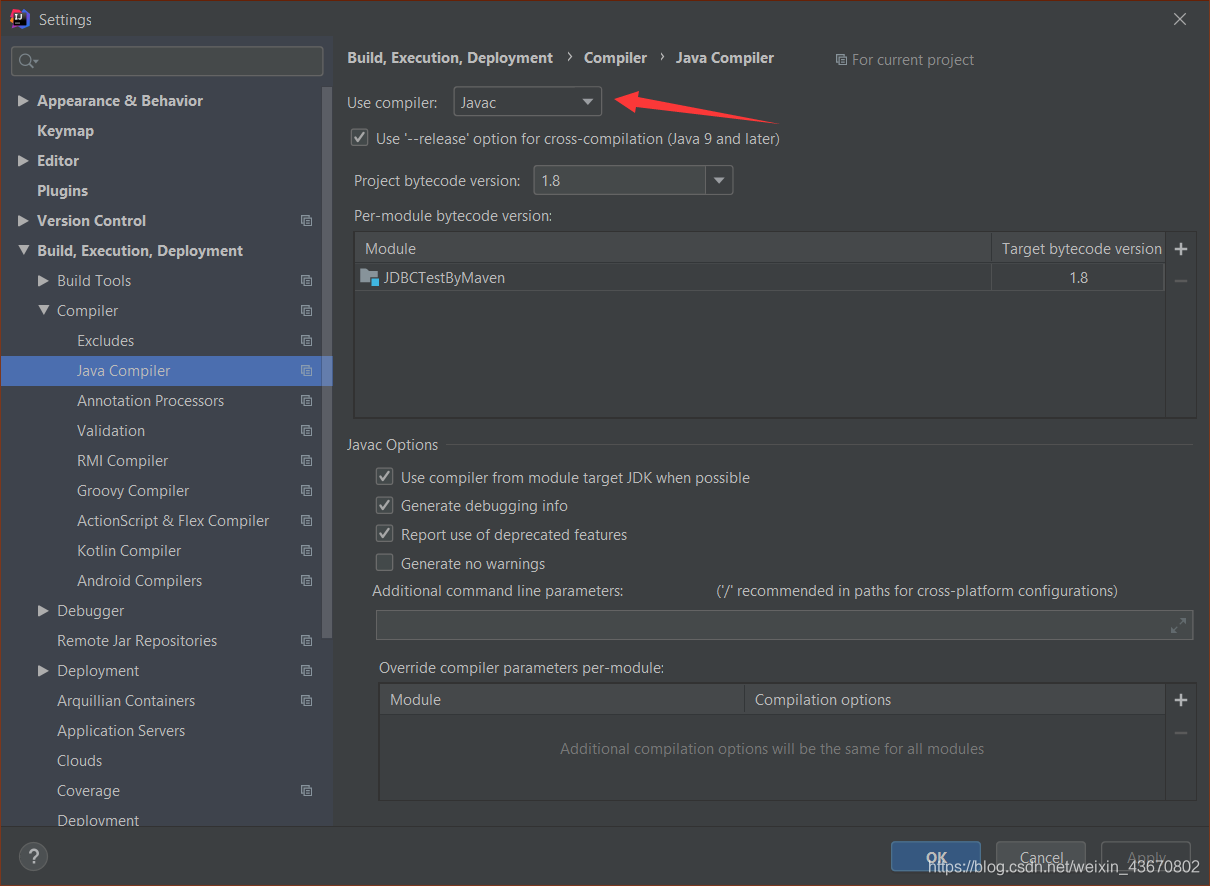This screenshot has width=1210, height=886.
Task: Click the project-level icon beside Arquillian Containers
Action: pos(306,701)
